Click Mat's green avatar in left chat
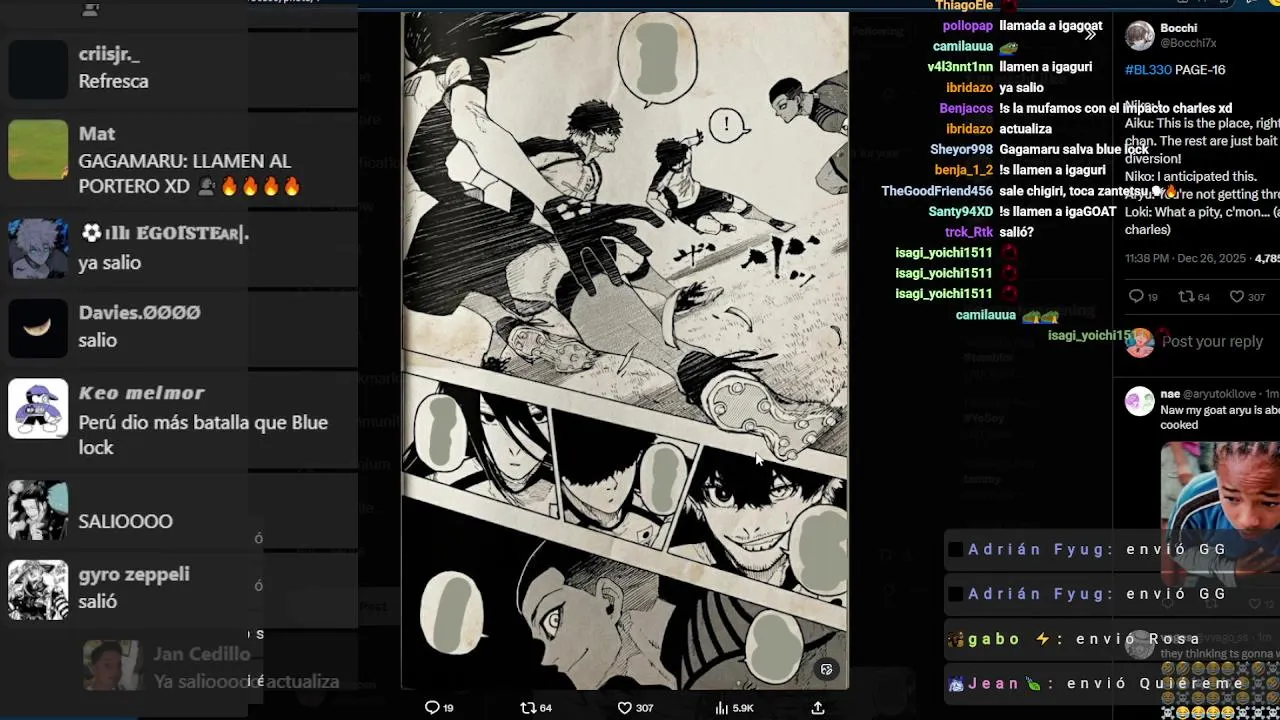The width and height of the screenshot is (1280, 720). click(38, 149)
